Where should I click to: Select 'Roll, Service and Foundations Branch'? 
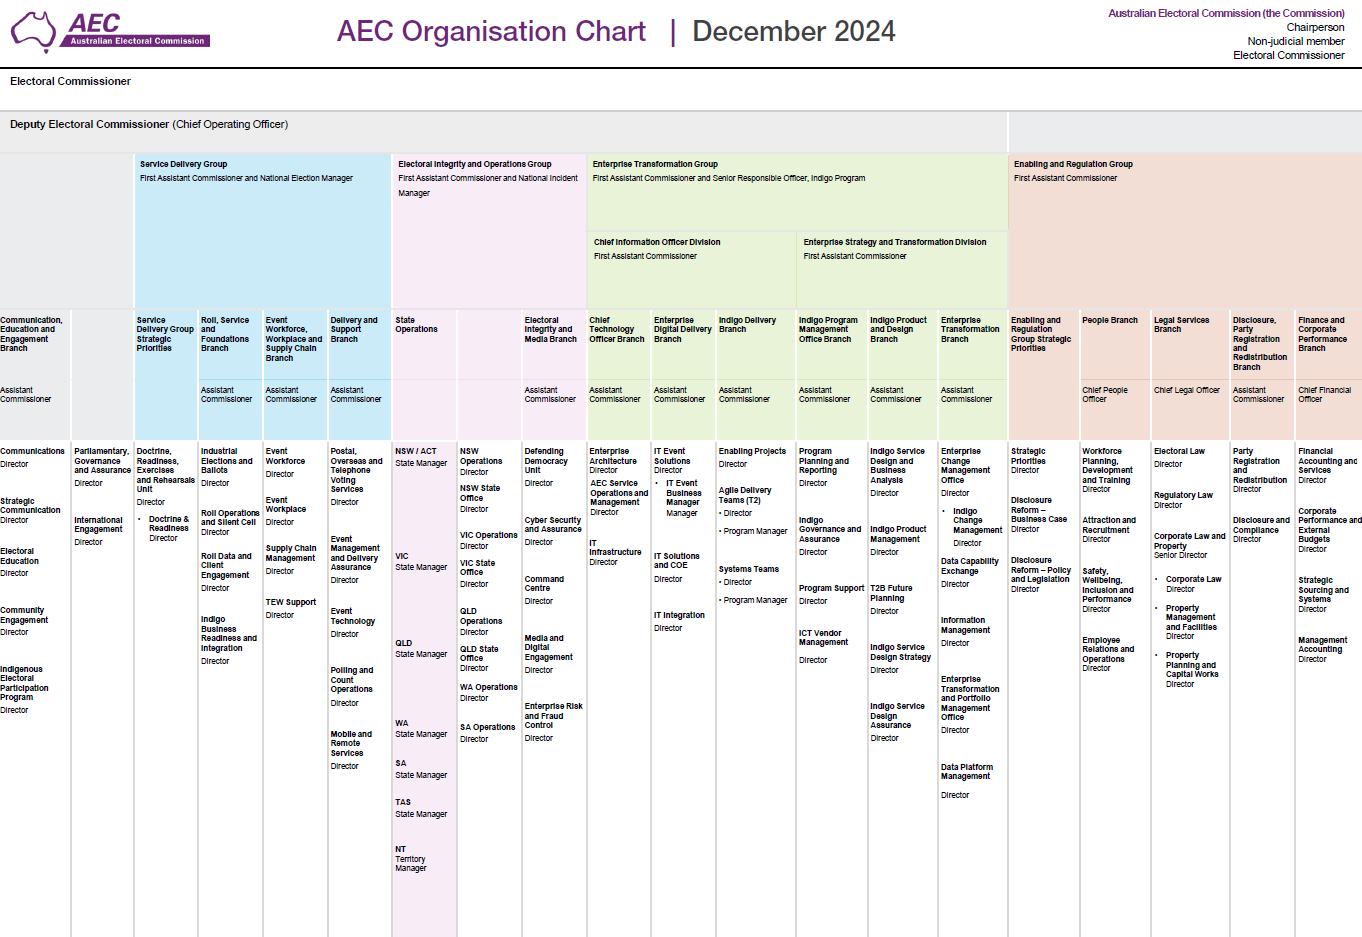225,334
